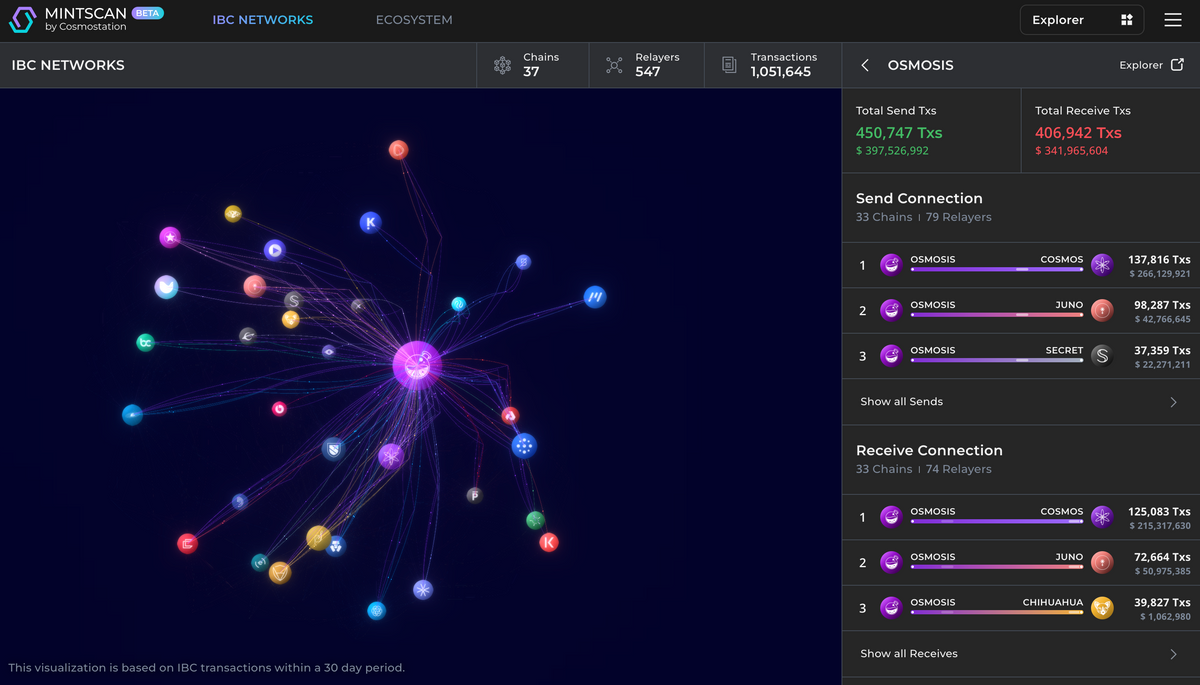Image resolution: width=1200 pixels, height=685 pixels.
Task: Open the Explorer switcher in top bar
Action: coord(1082,20)
